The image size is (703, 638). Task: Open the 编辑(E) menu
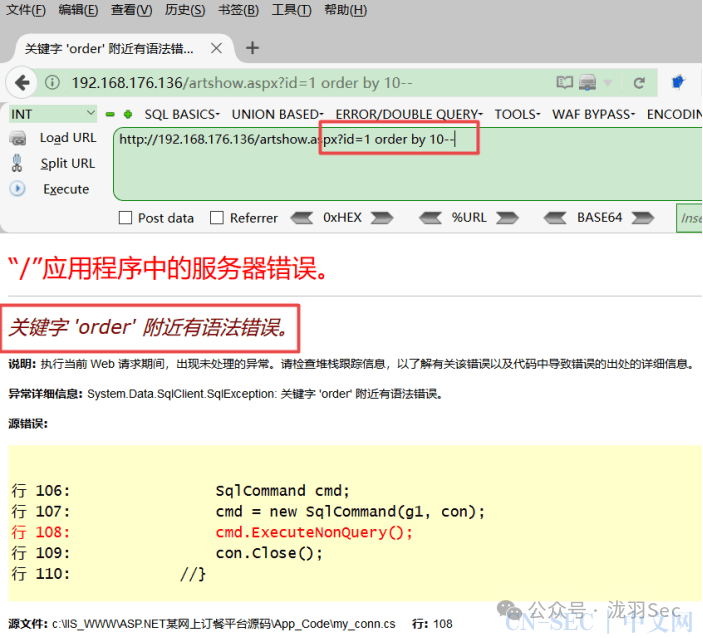[78, 10]
